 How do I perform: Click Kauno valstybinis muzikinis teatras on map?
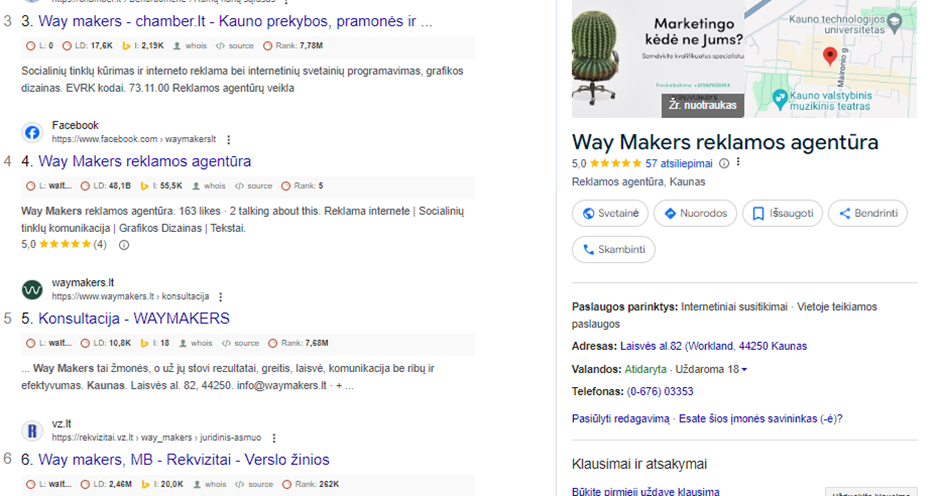click(x=822, y=101)
